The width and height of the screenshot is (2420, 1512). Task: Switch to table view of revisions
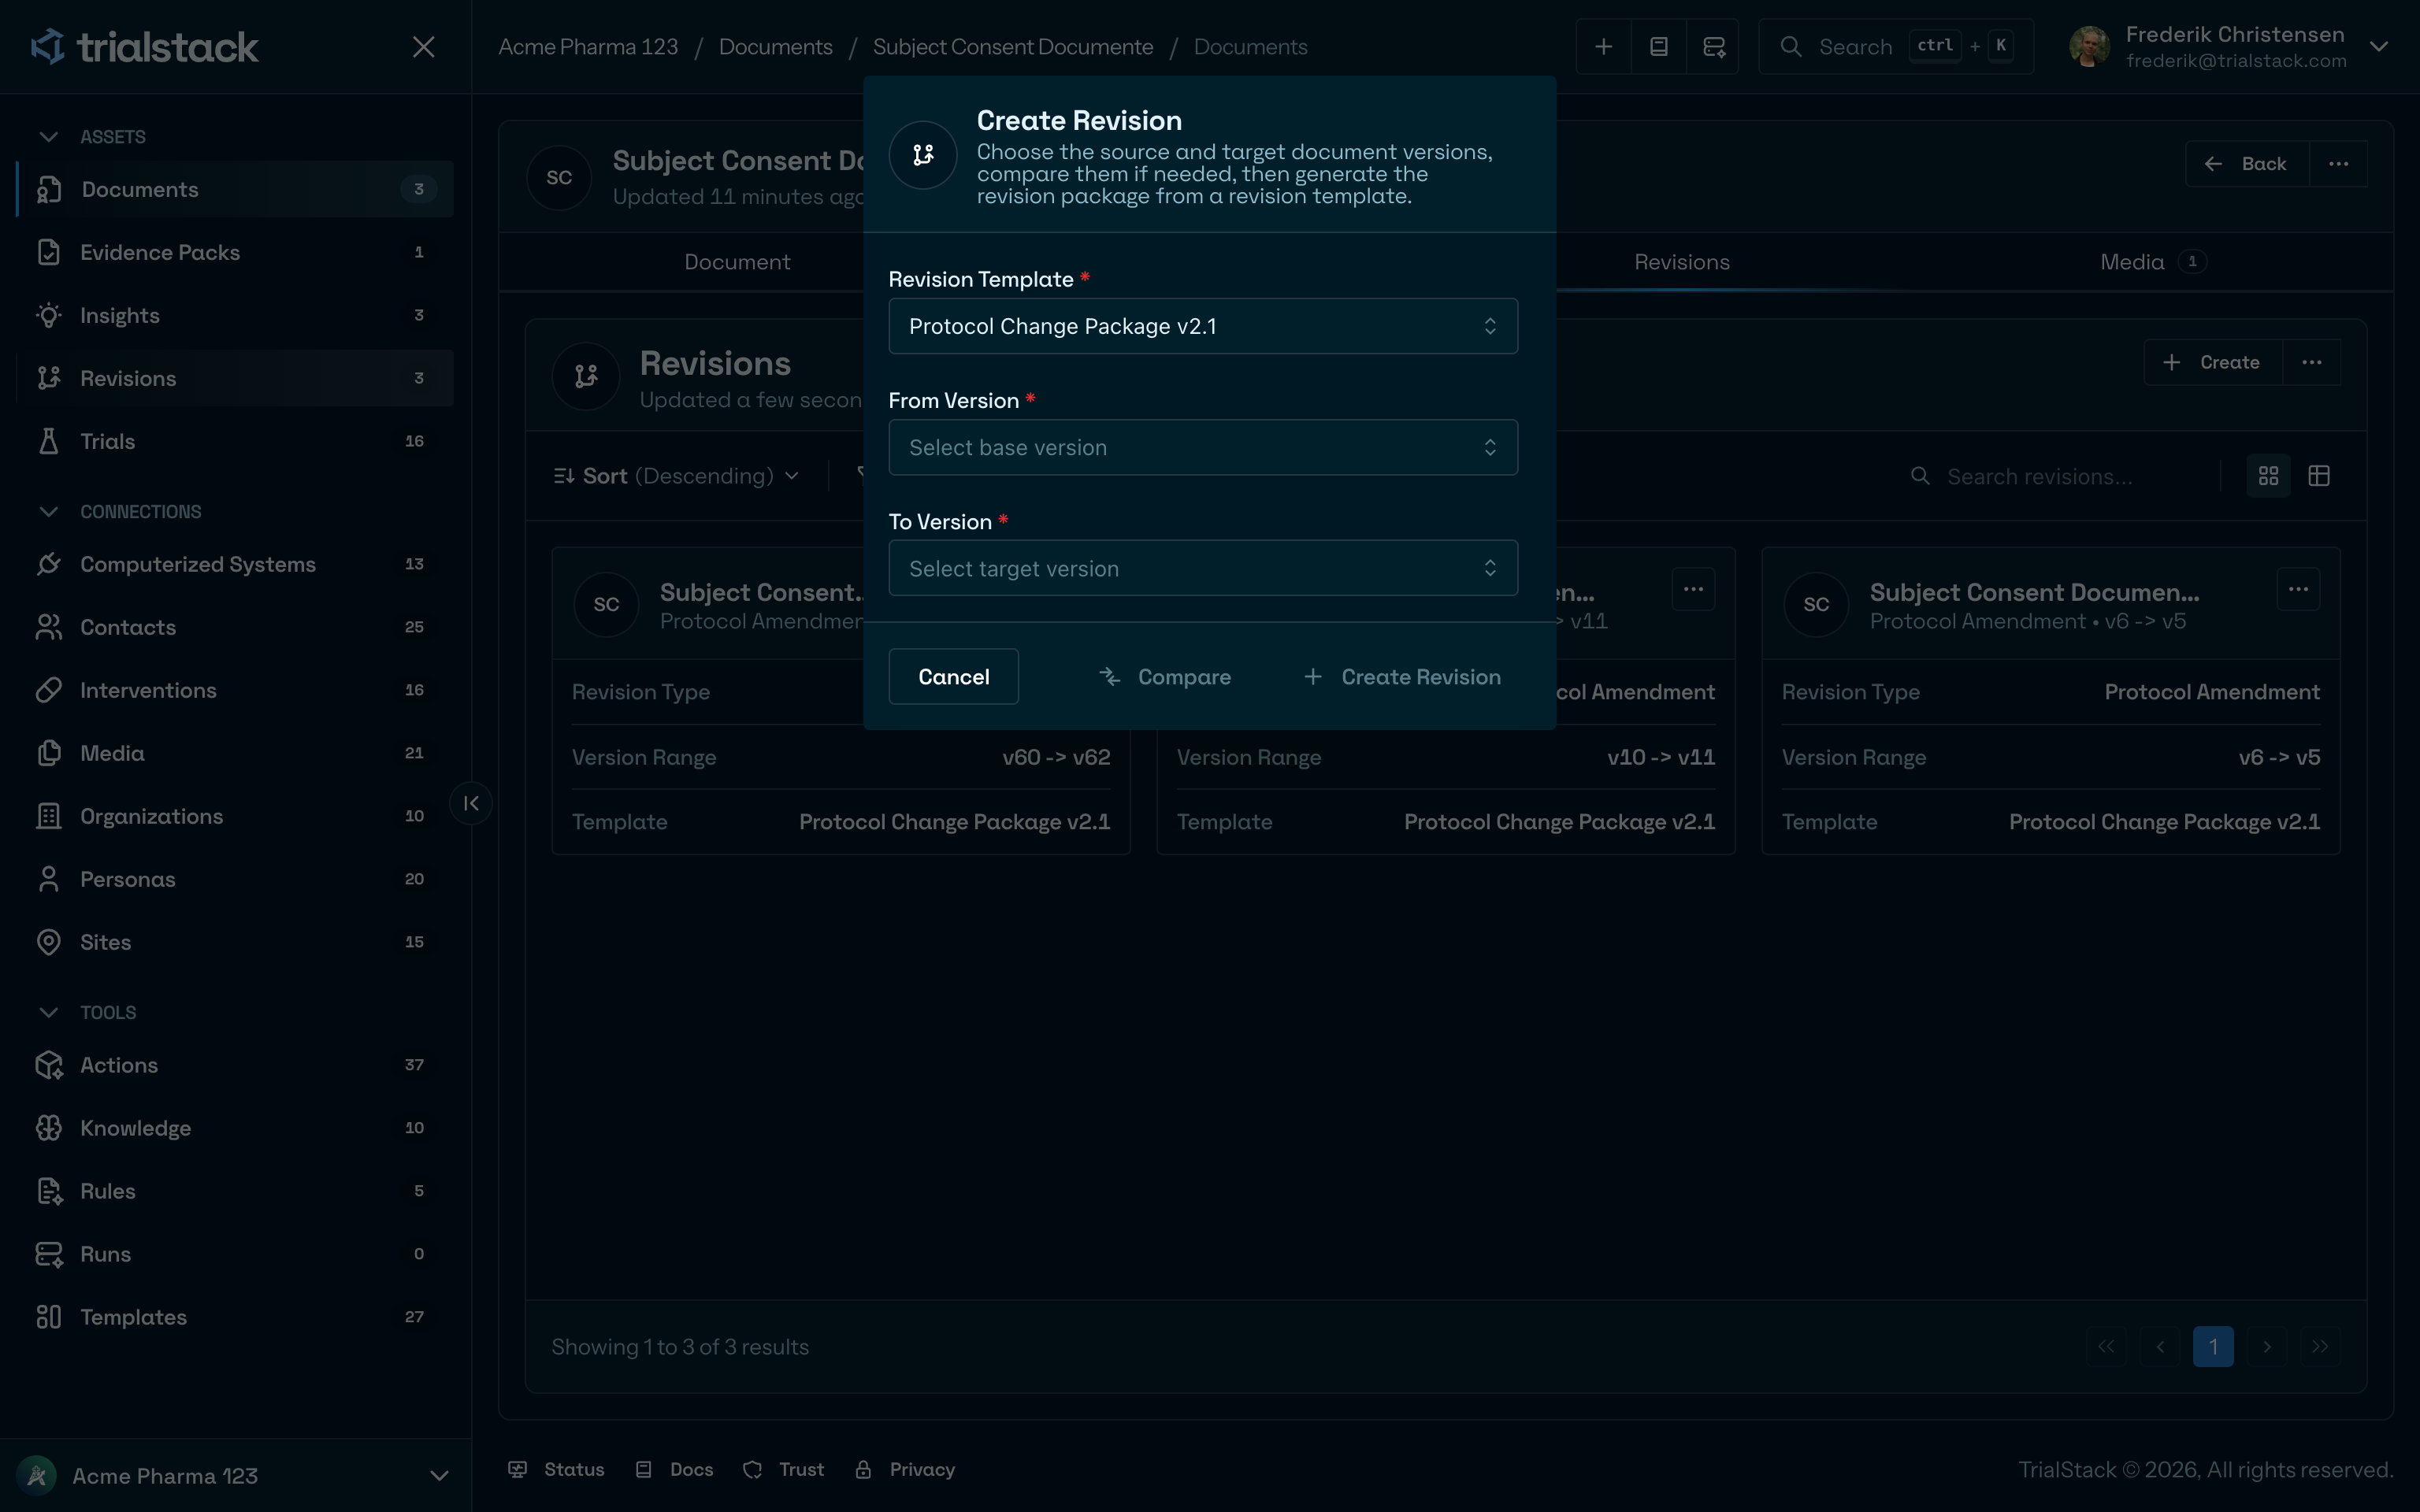click(2319, 476)
